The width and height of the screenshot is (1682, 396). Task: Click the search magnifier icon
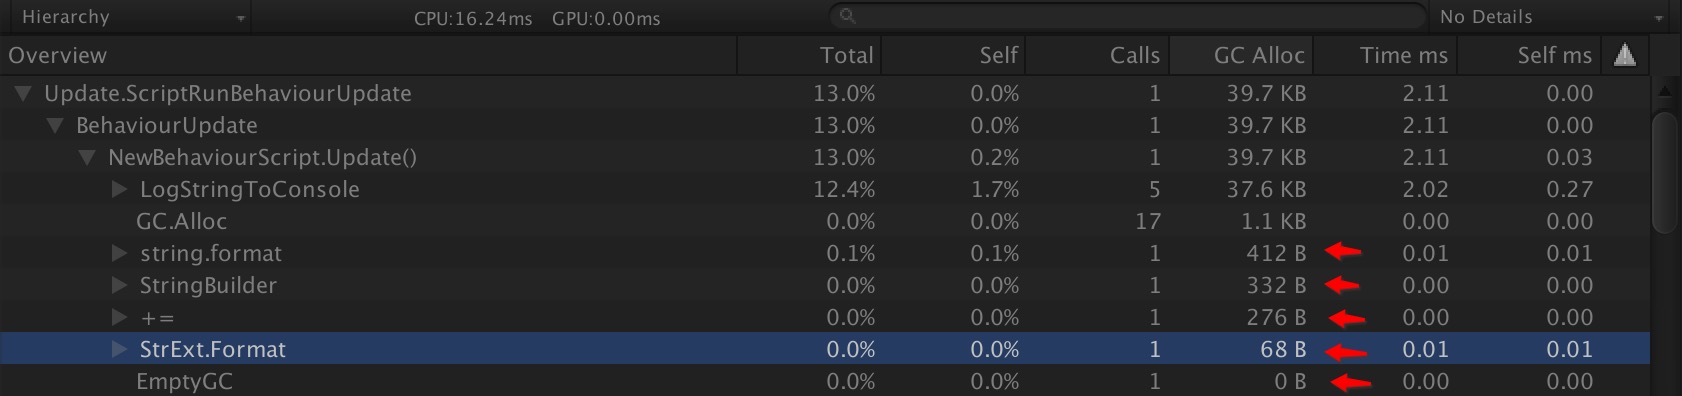click(x=847, y=16)
